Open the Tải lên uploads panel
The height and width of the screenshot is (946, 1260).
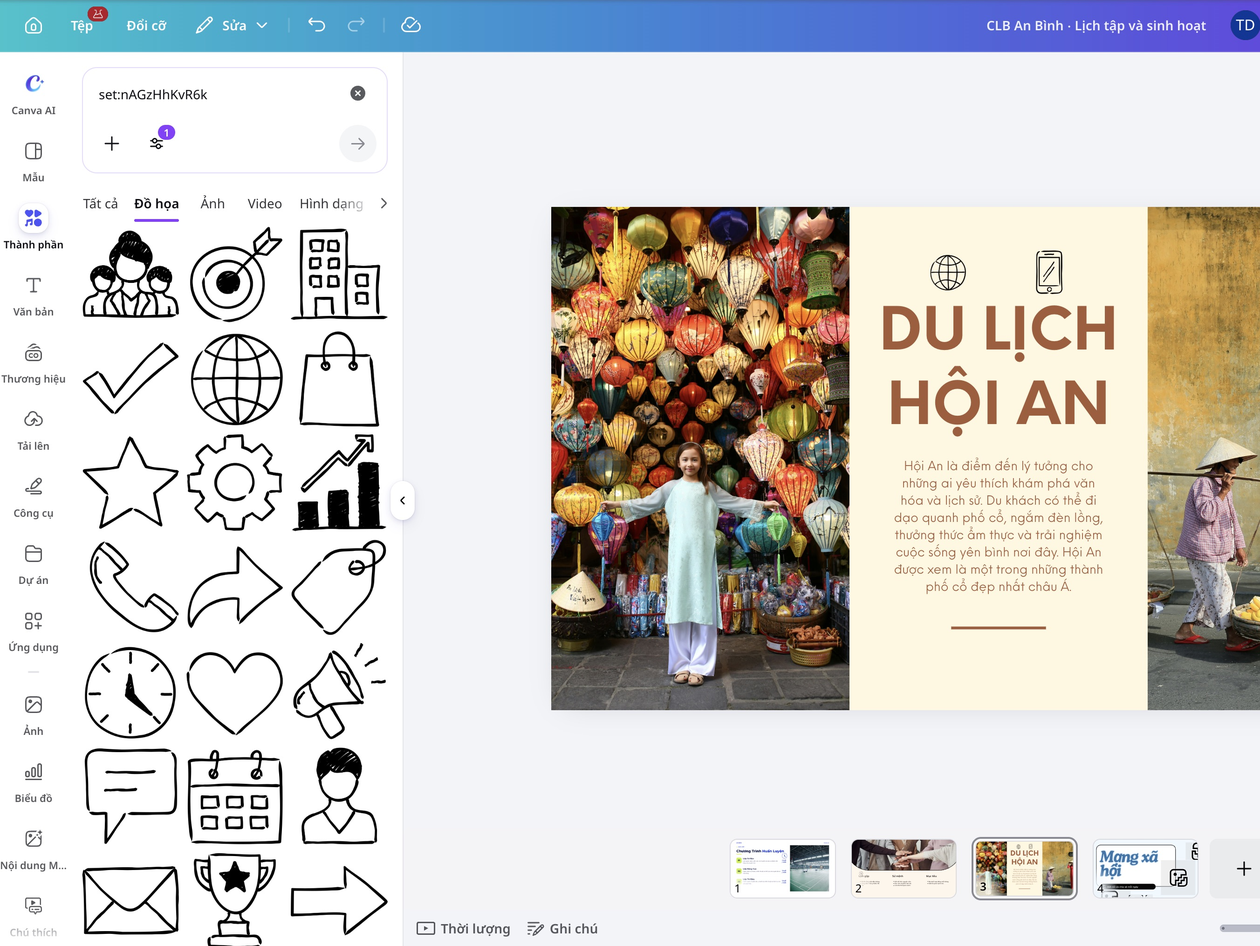[x=33, y=428]
